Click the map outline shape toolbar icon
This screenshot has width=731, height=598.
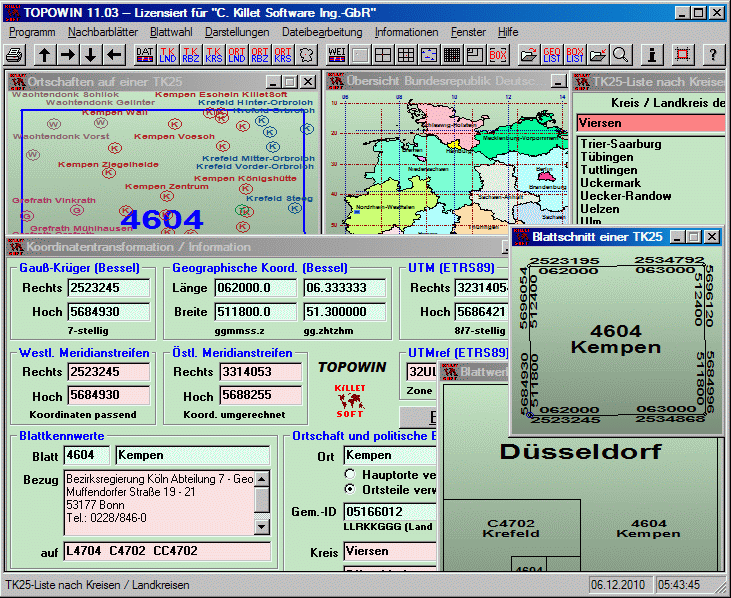306,55
